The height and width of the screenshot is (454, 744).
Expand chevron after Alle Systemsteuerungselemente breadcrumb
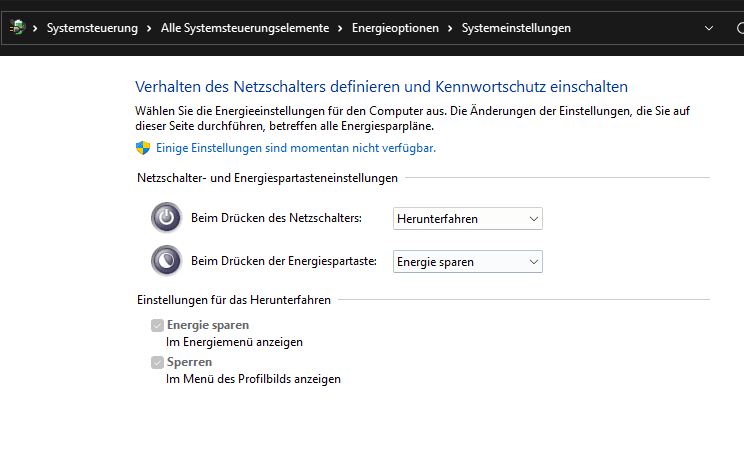point(340,28)
